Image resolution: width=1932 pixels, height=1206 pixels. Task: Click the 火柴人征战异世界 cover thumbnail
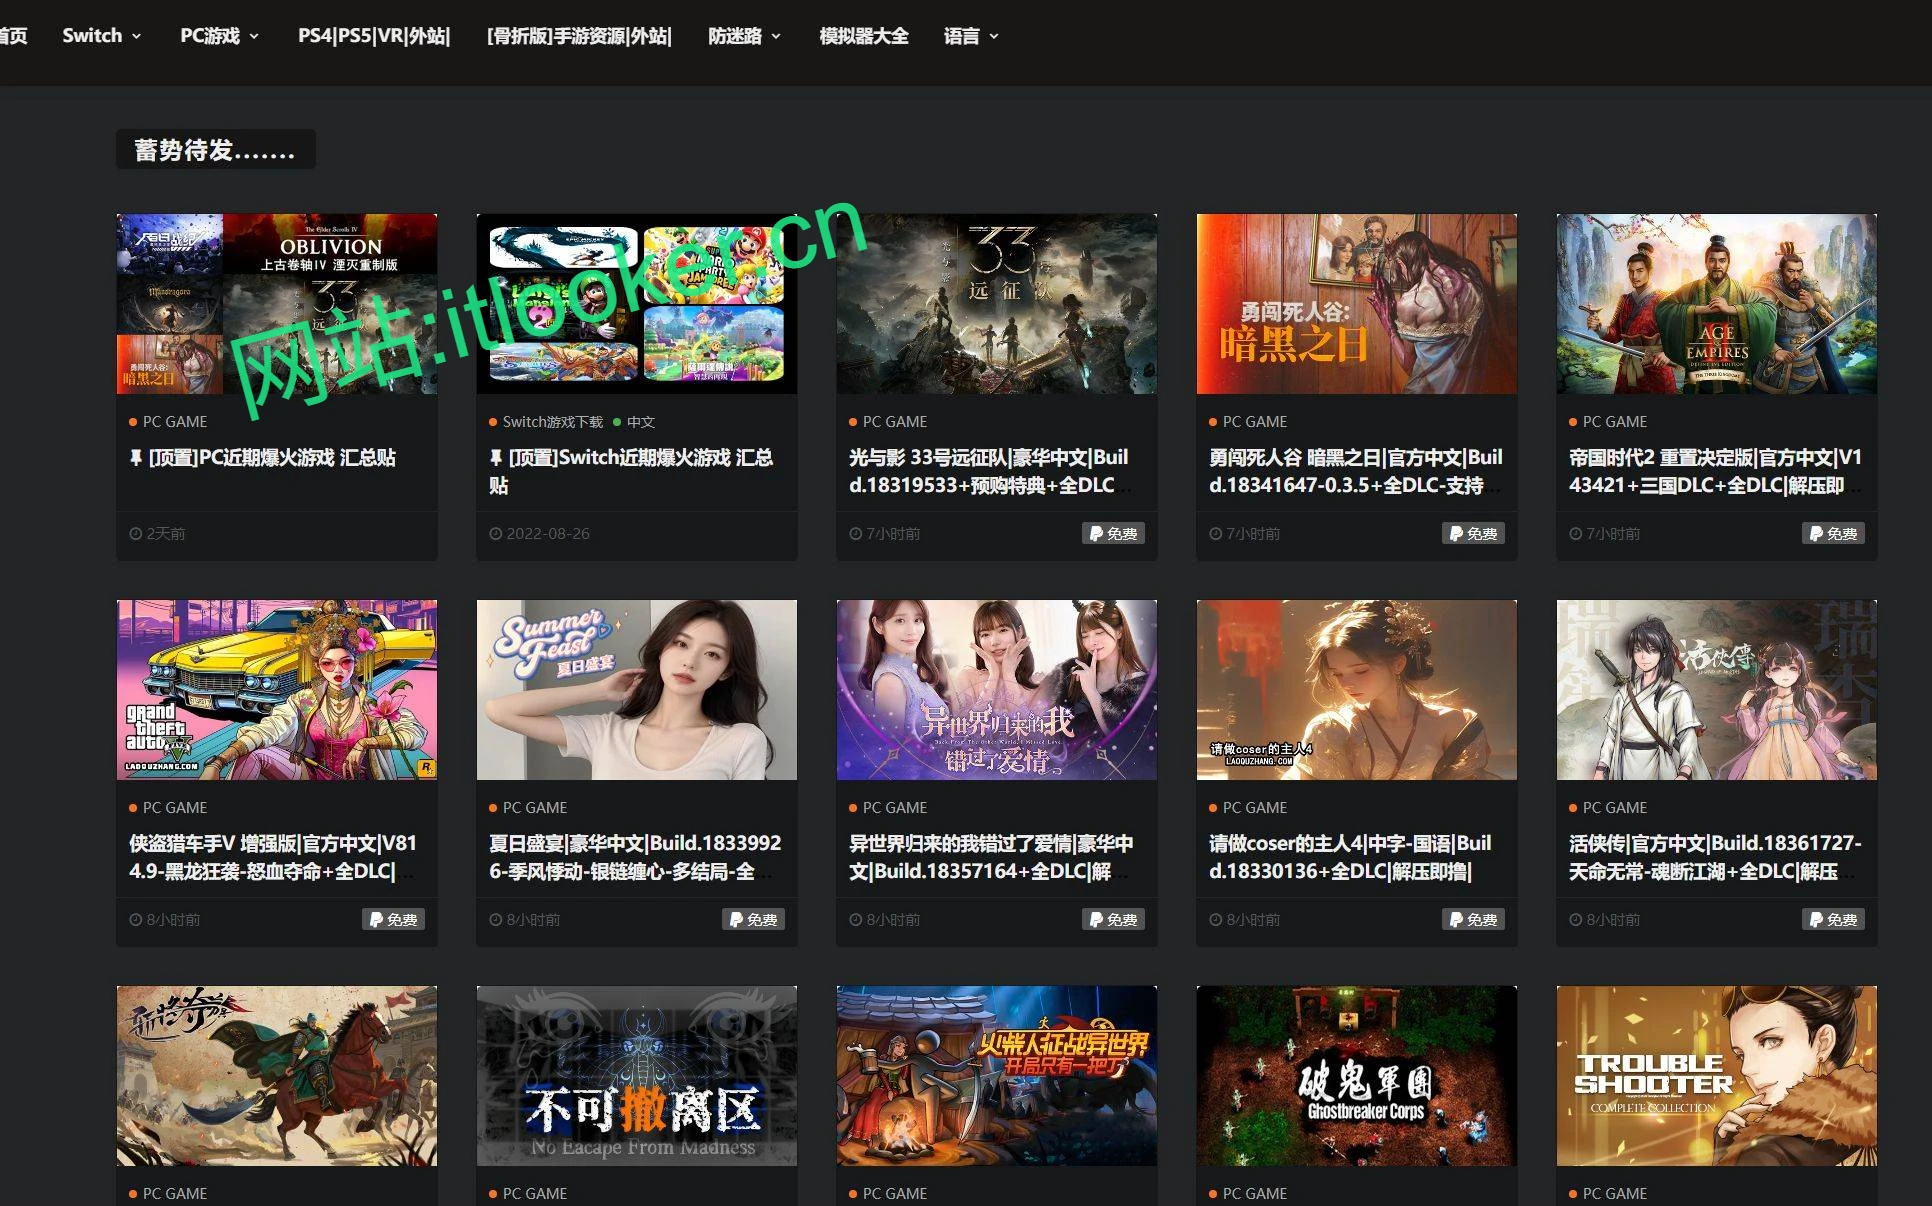point(997,1076)
